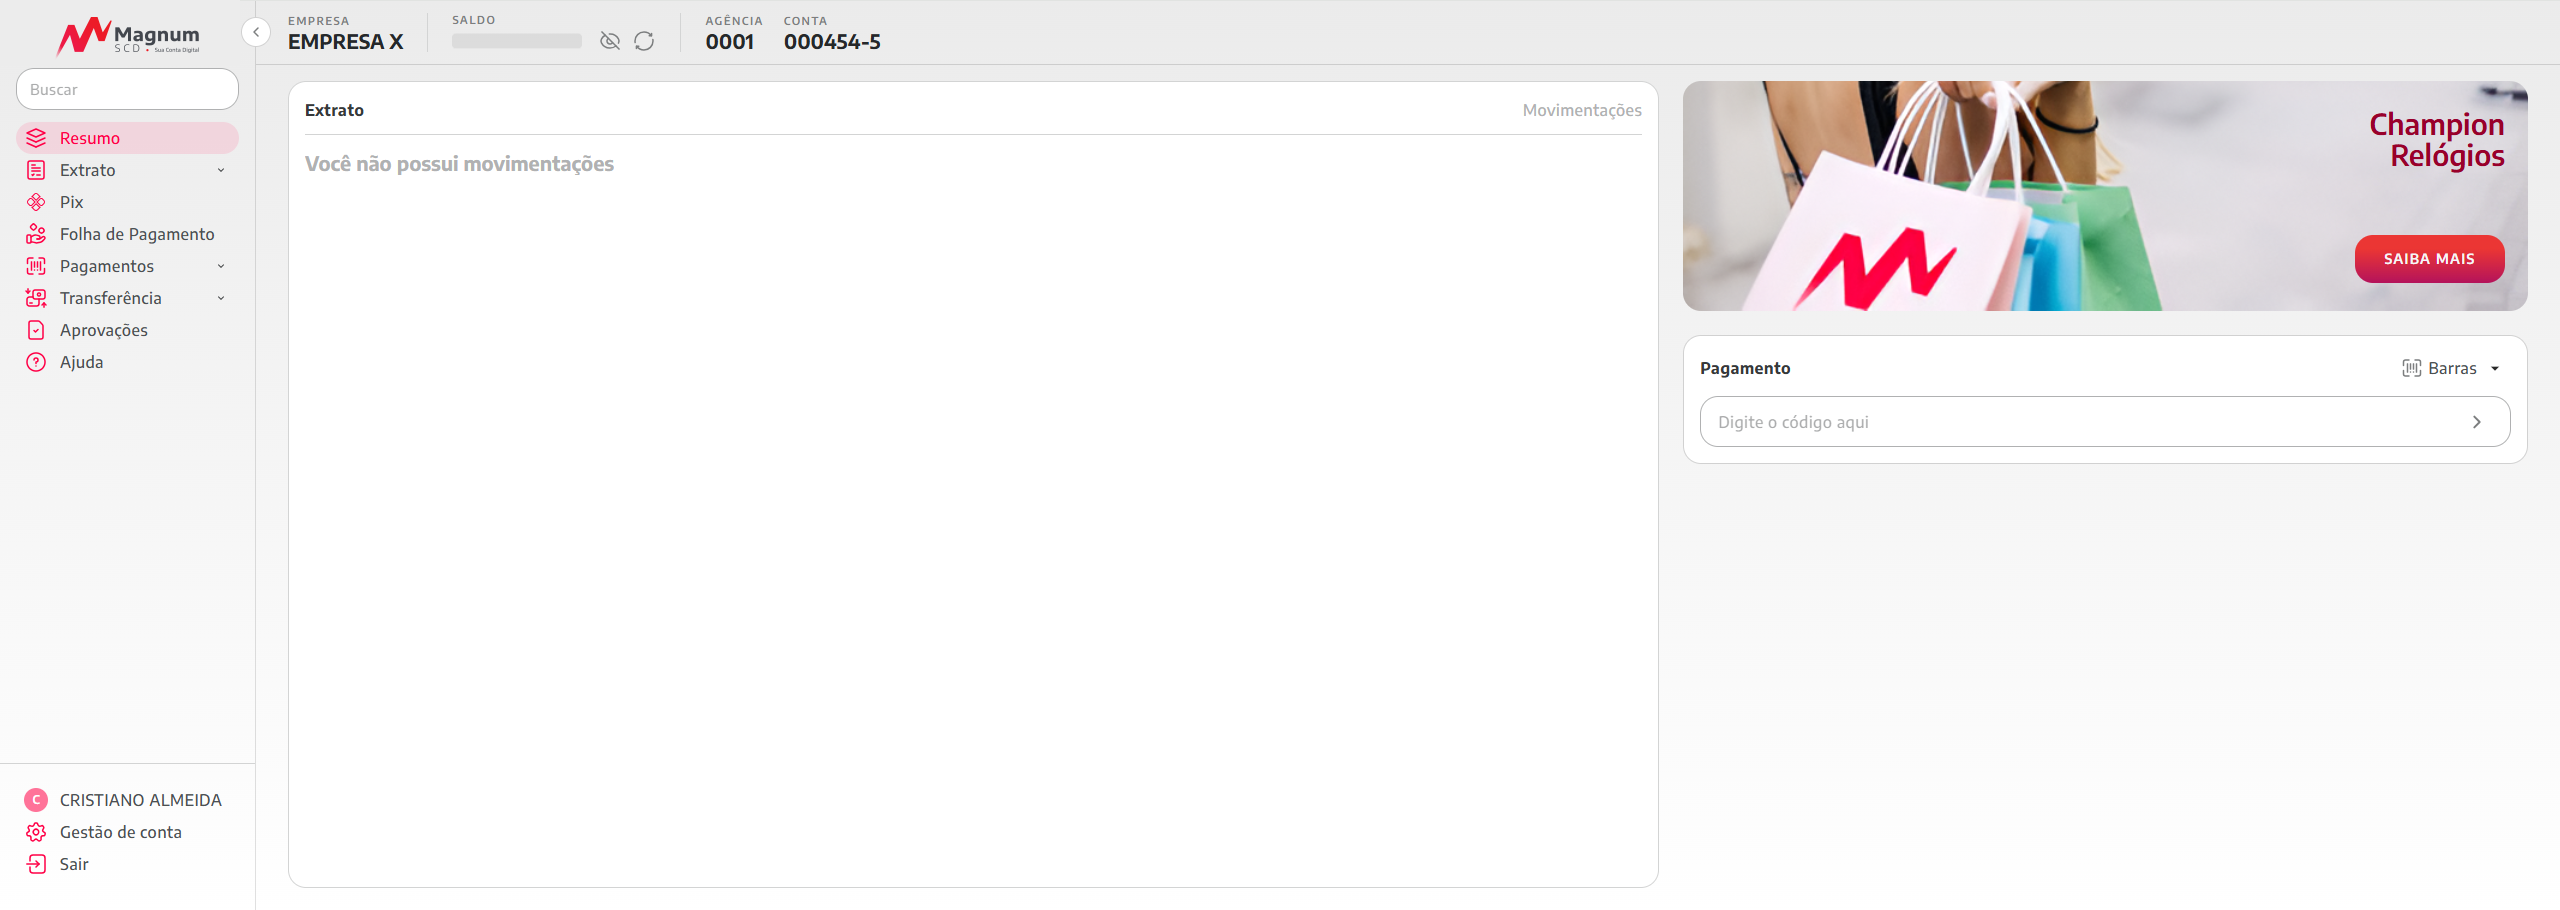Click the Folha de Pagamento icon

tap(36, 234)
